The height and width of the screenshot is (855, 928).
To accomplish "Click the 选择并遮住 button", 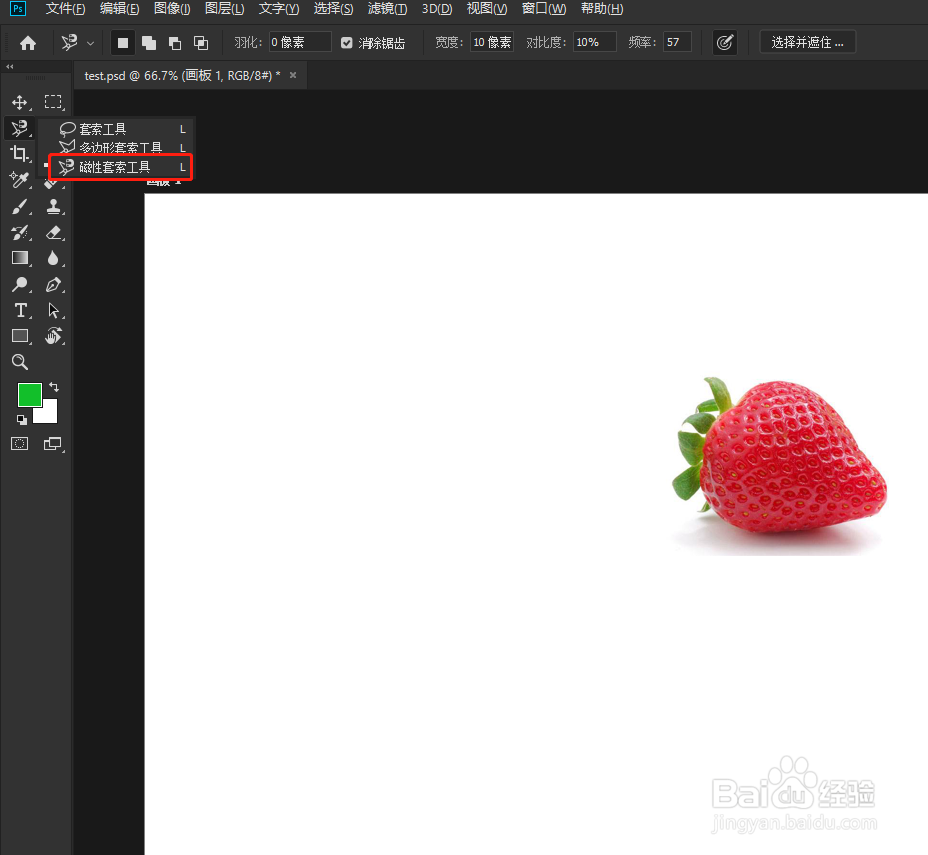I will [x=807, y=43].
